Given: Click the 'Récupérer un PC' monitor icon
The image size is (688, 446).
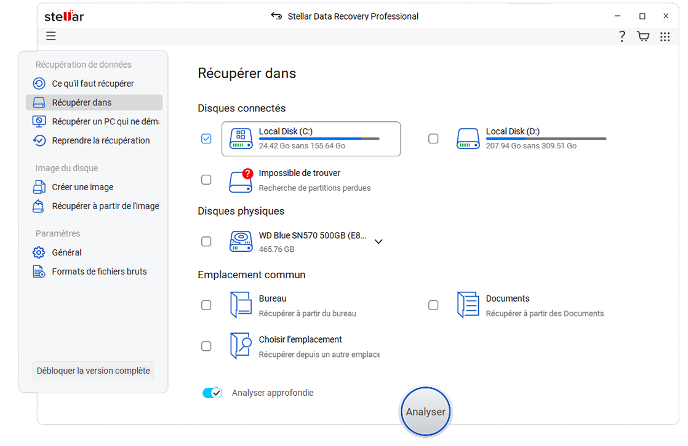Looking at the screenshot, I should [x=39, y=121].
